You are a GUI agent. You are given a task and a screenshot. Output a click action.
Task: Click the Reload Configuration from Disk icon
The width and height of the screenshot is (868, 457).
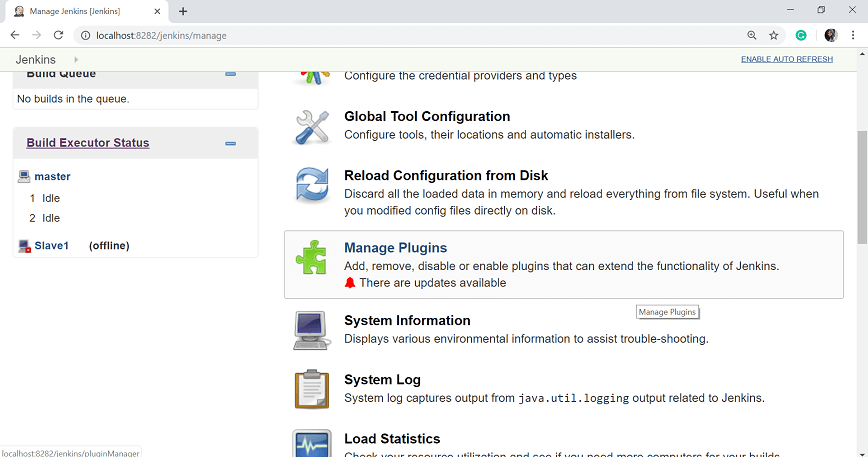(311, 186)
